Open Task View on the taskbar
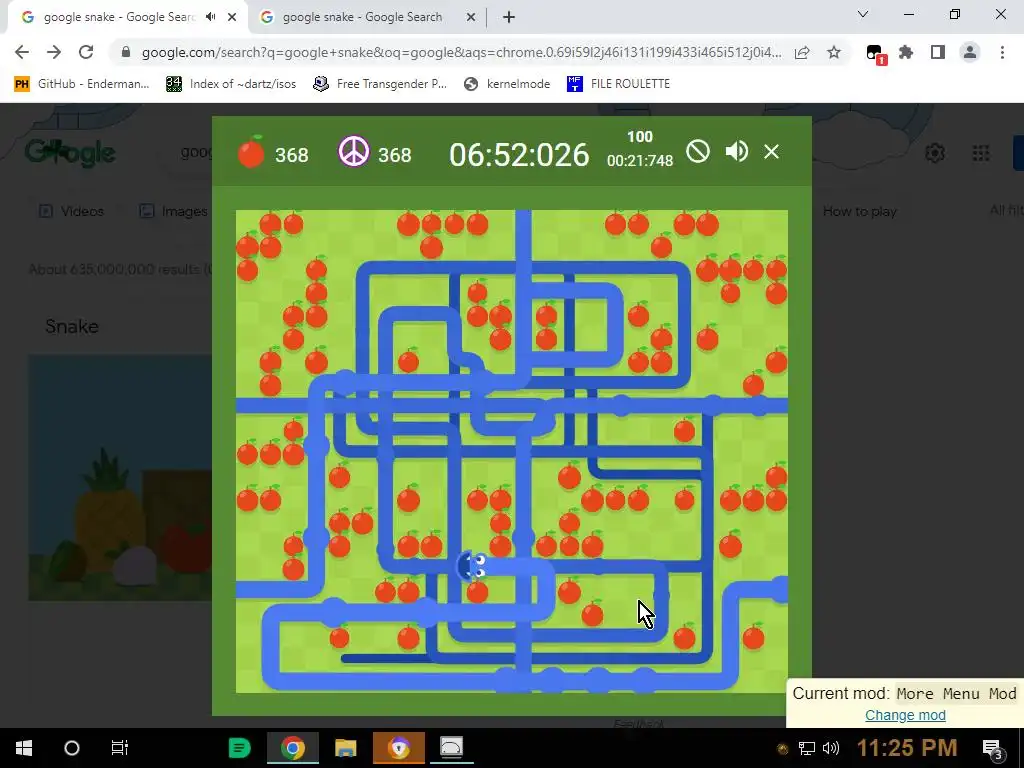The height and width of the screenshot is (768, 1024). coord(120,748)
